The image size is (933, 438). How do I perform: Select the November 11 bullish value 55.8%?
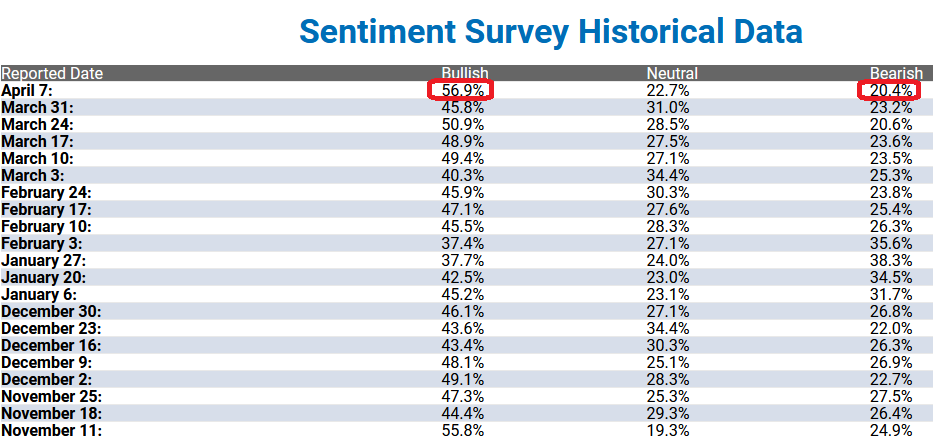click(x=462, y=430)
